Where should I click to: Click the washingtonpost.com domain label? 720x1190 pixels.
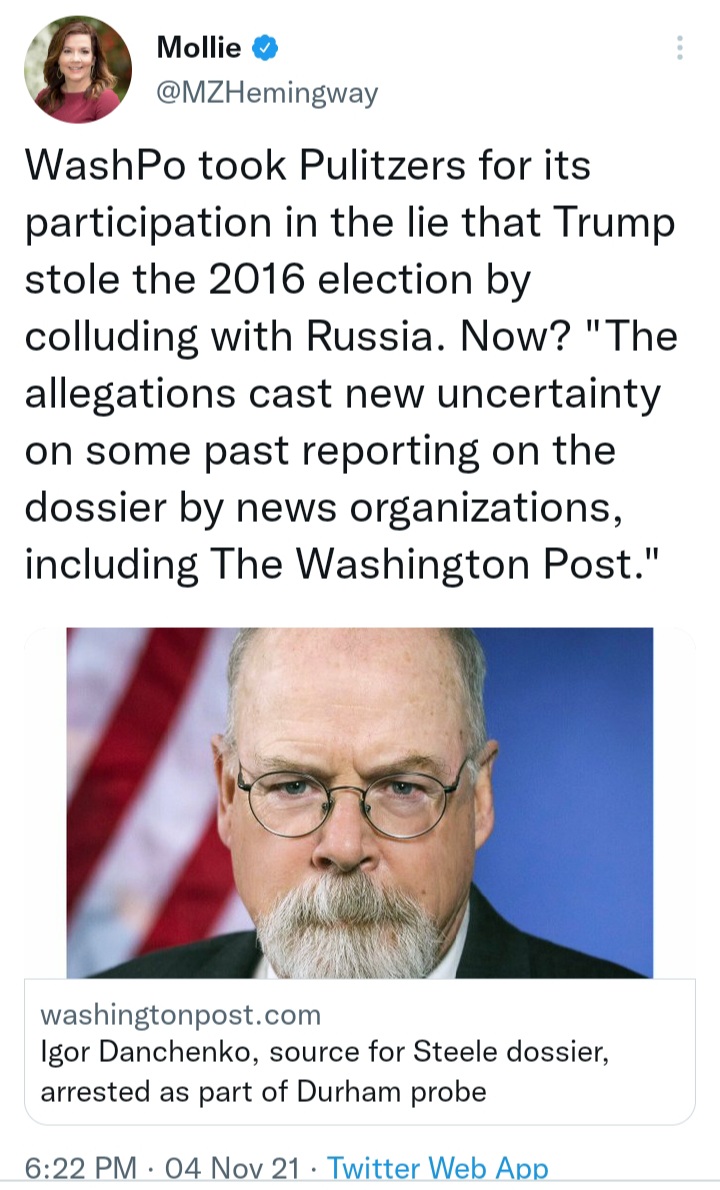(x=181, y=1015)
